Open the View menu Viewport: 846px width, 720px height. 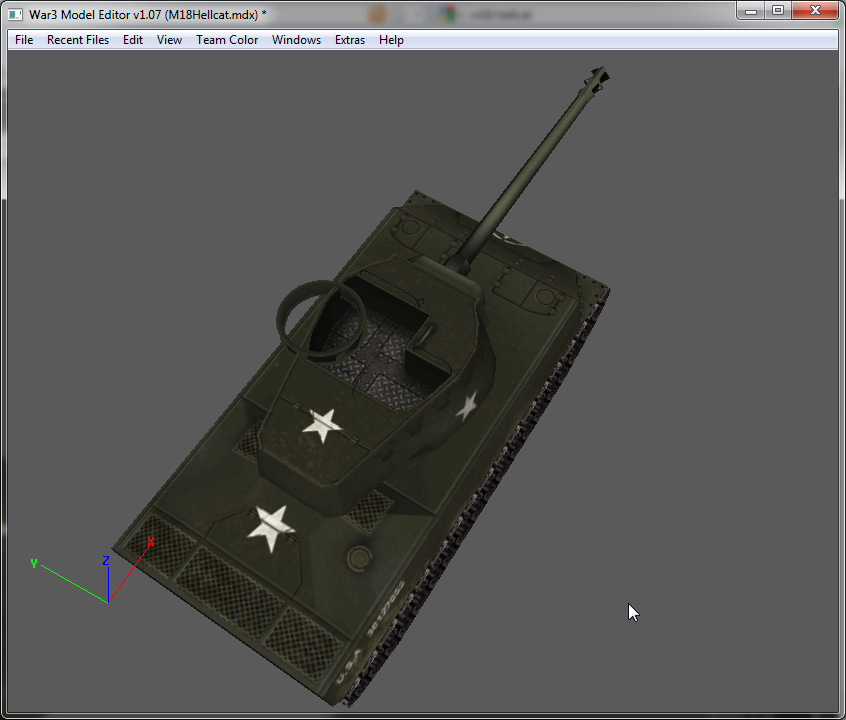coord(169,40)
